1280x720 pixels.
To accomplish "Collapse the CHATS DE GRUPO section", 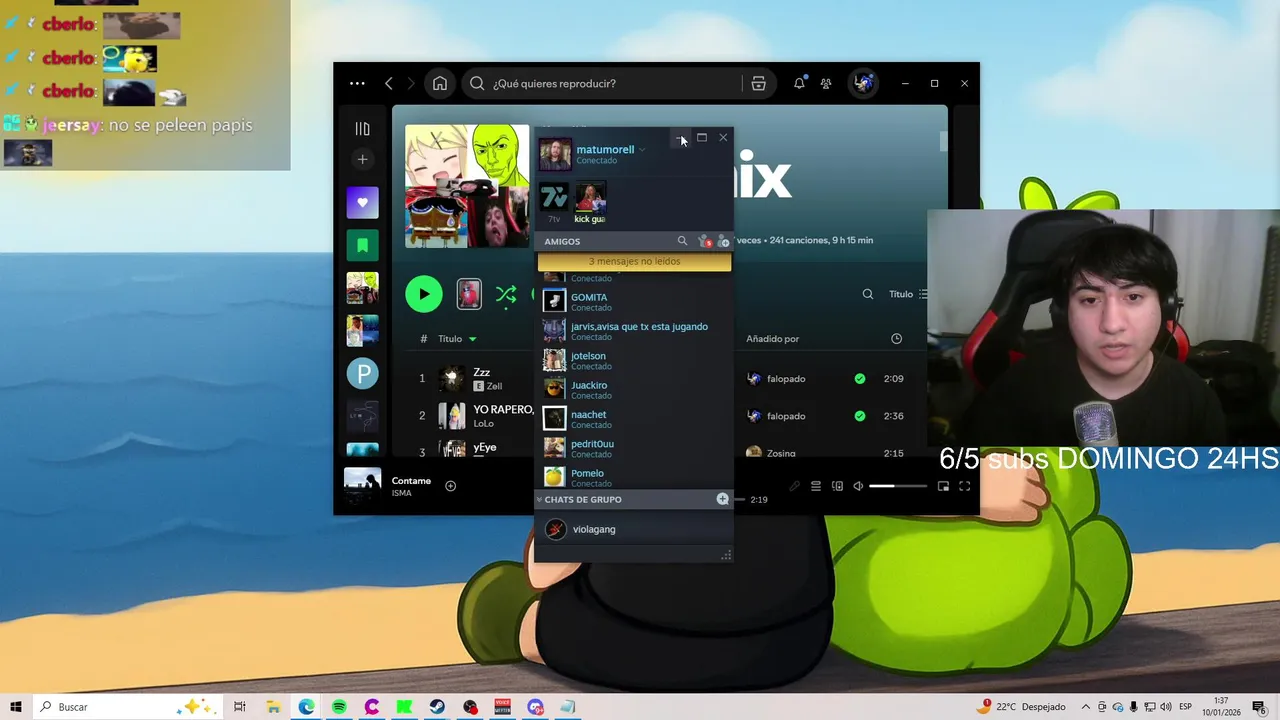I will point(540,499).
